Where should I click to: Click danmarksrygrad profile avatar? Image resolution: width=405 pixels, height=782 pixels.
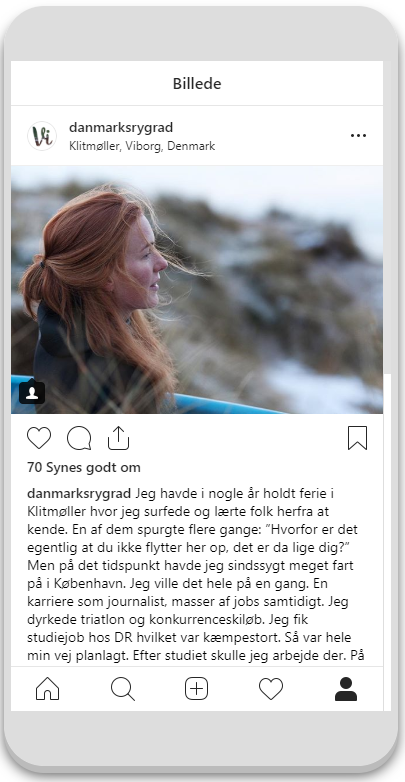click(x=42, y=136)
